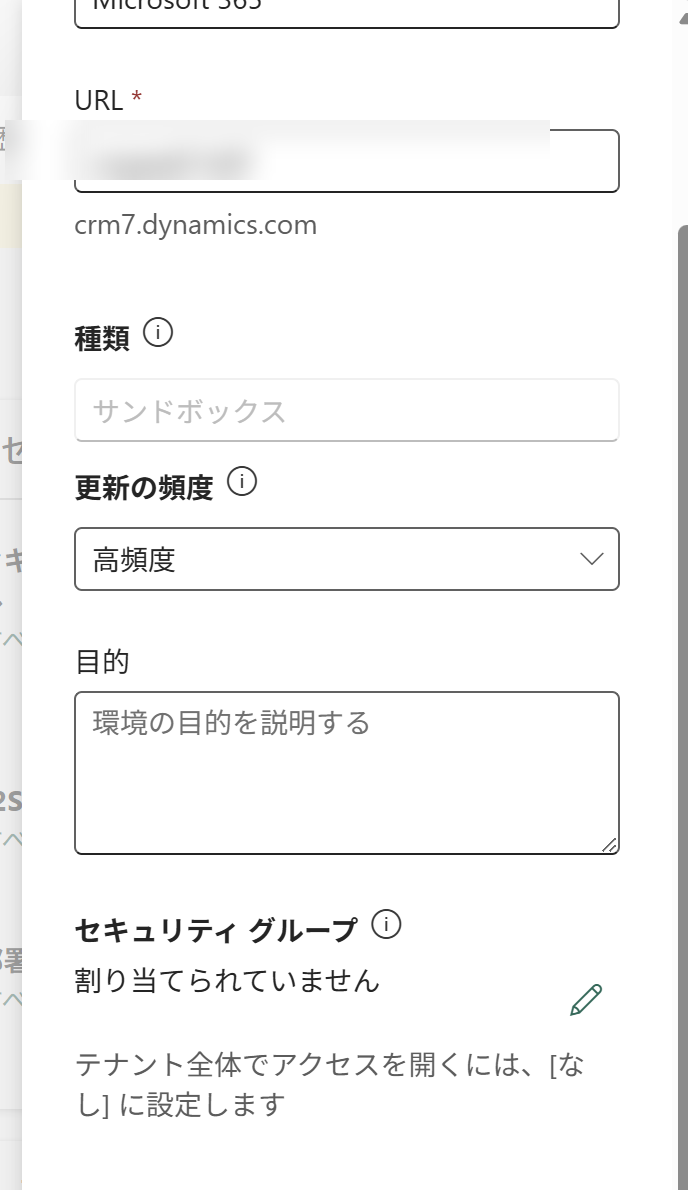Click the info icon beside 種類
The image size is (688, 1190).
(x=158, y=332)
